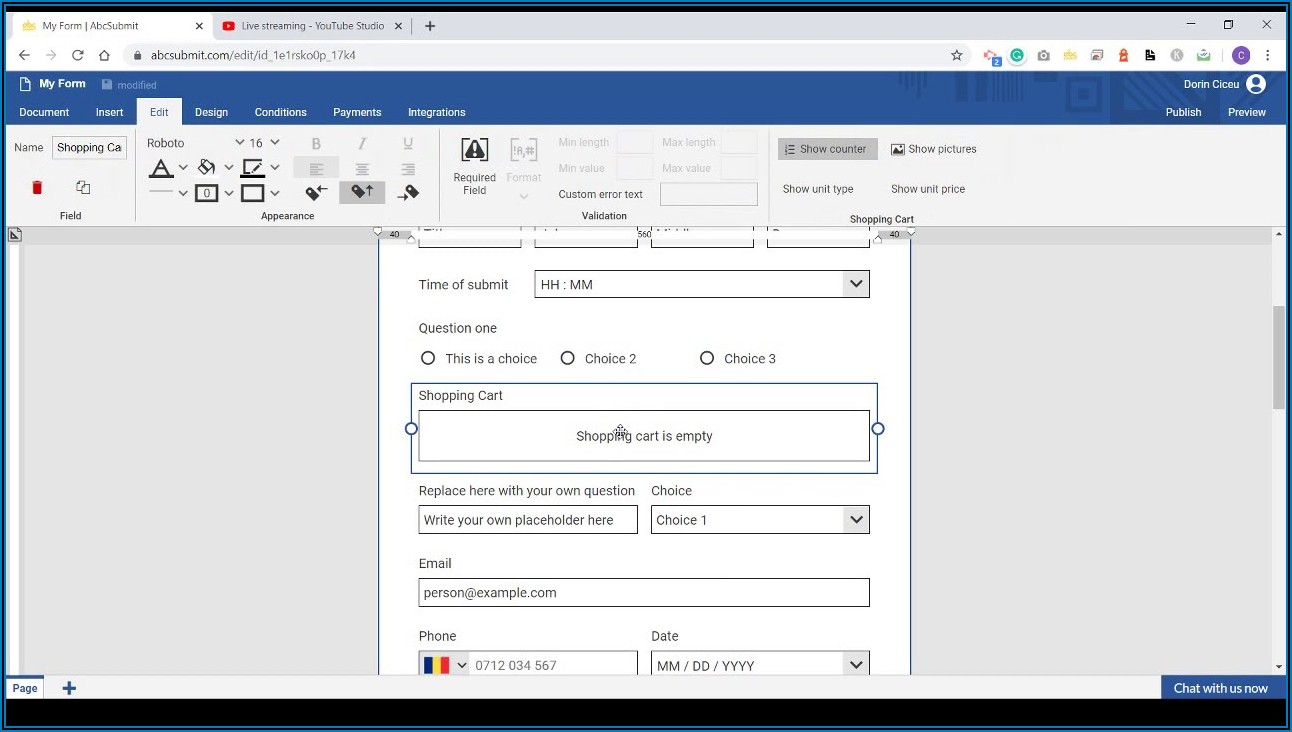Expand the Time of submit HH : MM dropdown
Viewport: 1292px width, 732px height.
[x=855, y=284]
